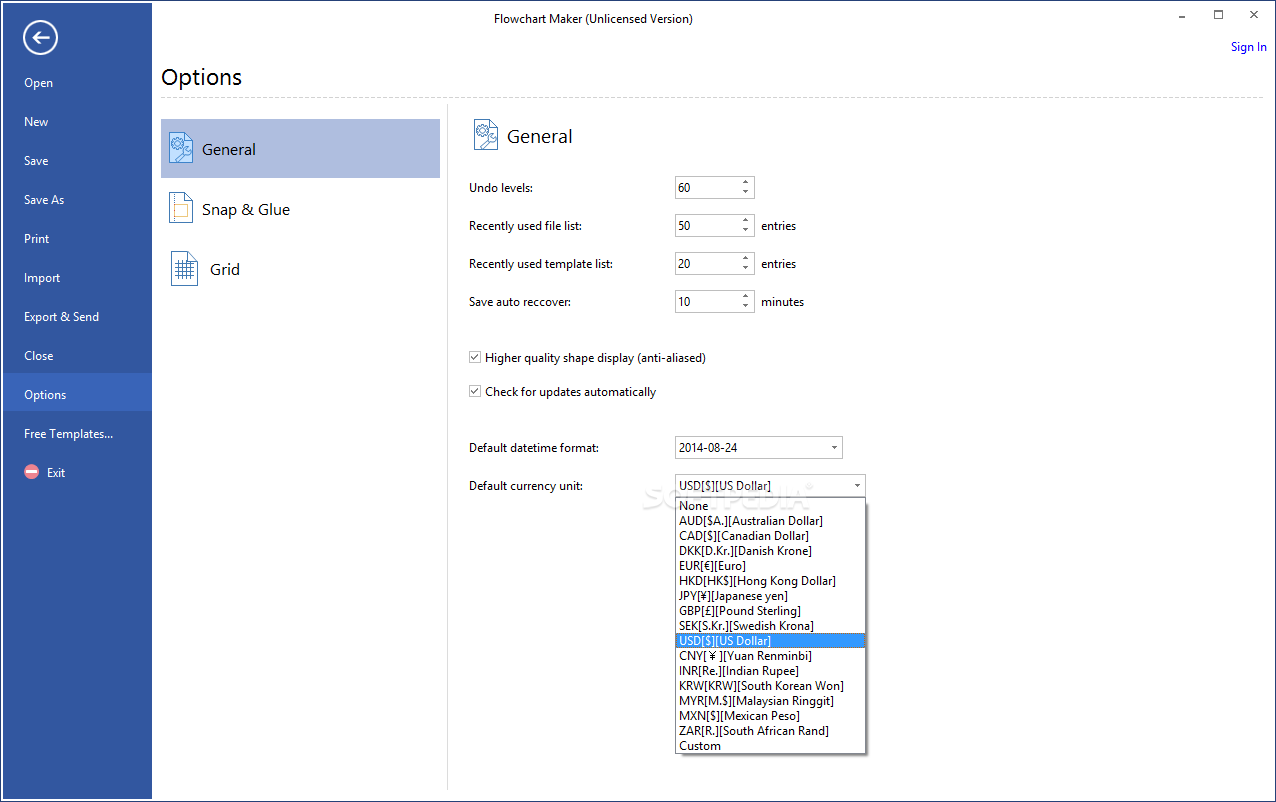The image size is (1276, 802).
Task: Click the Grid page icon
Action: pos(184,268)
